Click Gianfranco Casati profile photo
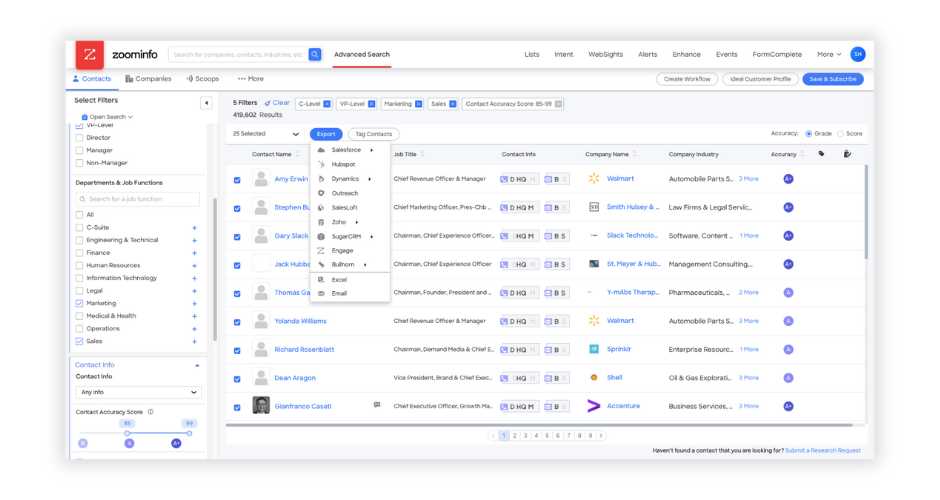The width and height of the screenshot is (940, 500). 261,405
